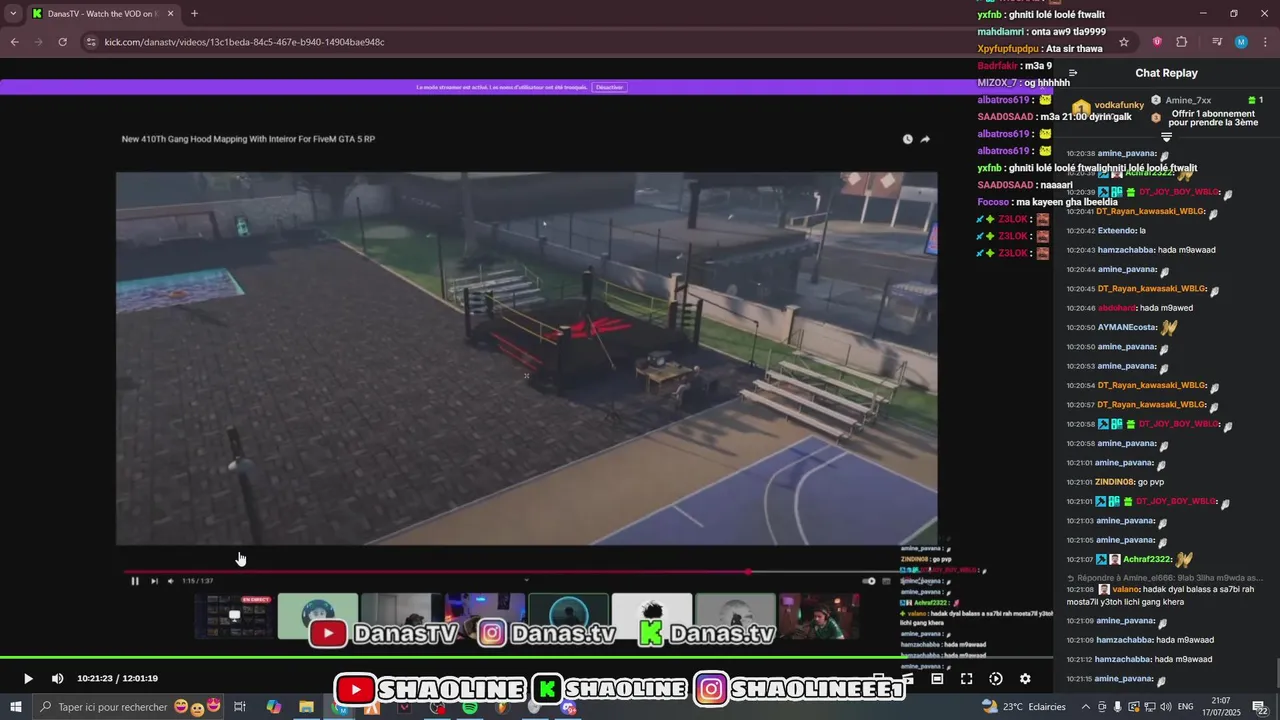
Task: Go back in browser history
Action: click(x=14, y=42)
